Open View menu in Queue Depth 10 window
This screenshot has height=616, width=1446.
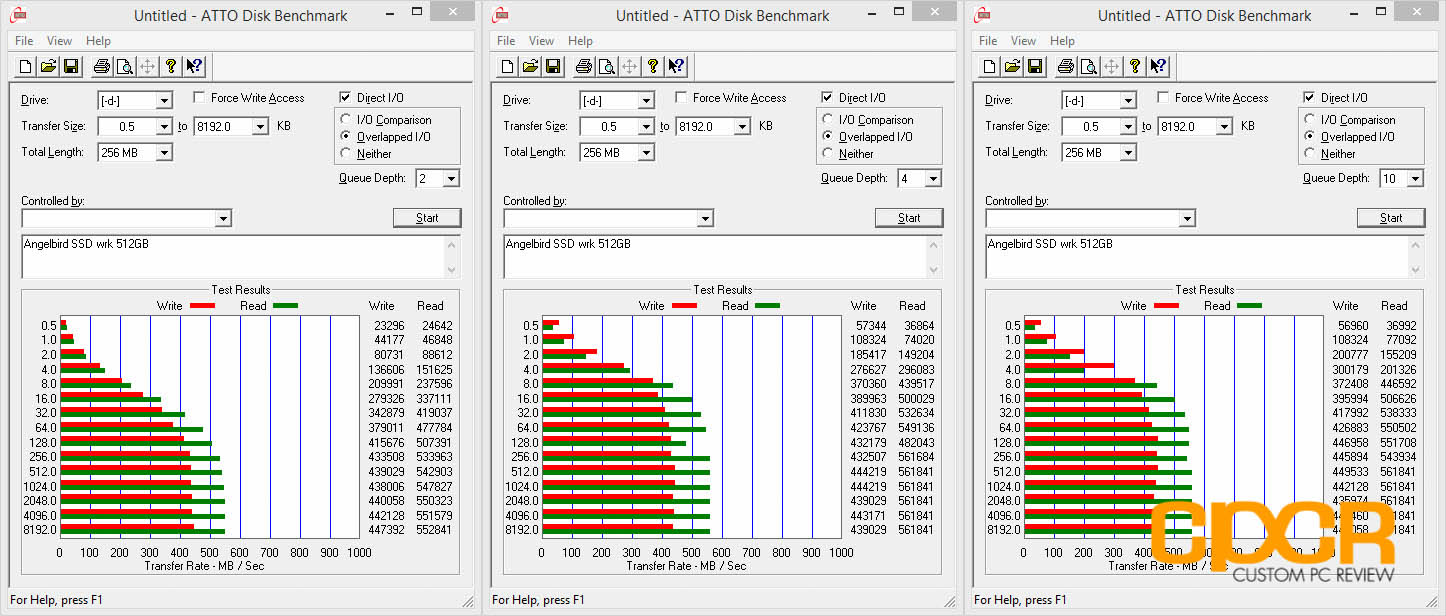click(1023, 41)
